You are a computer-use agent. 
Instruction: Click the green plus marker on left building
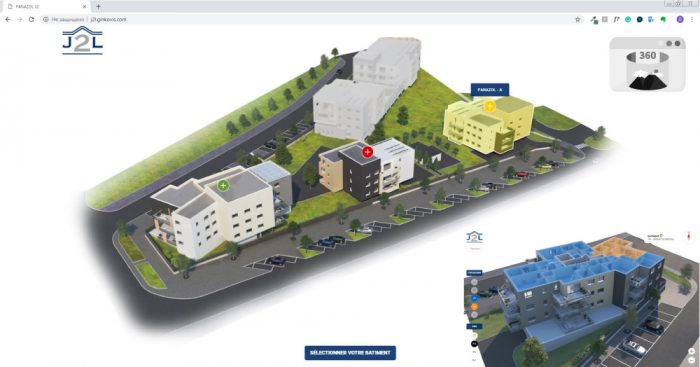[223, 185]
